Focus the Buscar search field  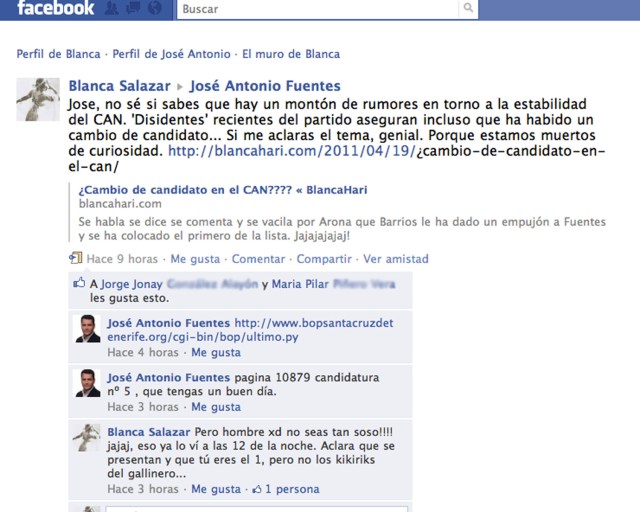pos(318,9)
